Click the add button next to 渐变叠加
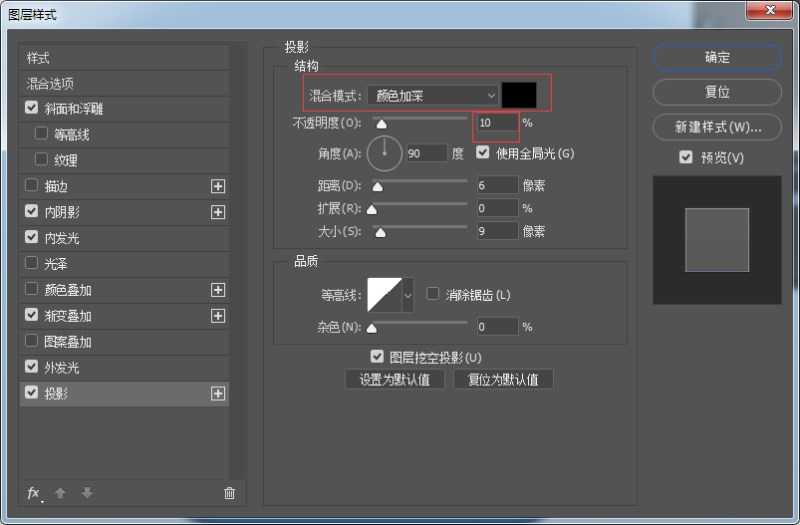Viewport: 800px width, 525px height. click(x=218, y=316)
